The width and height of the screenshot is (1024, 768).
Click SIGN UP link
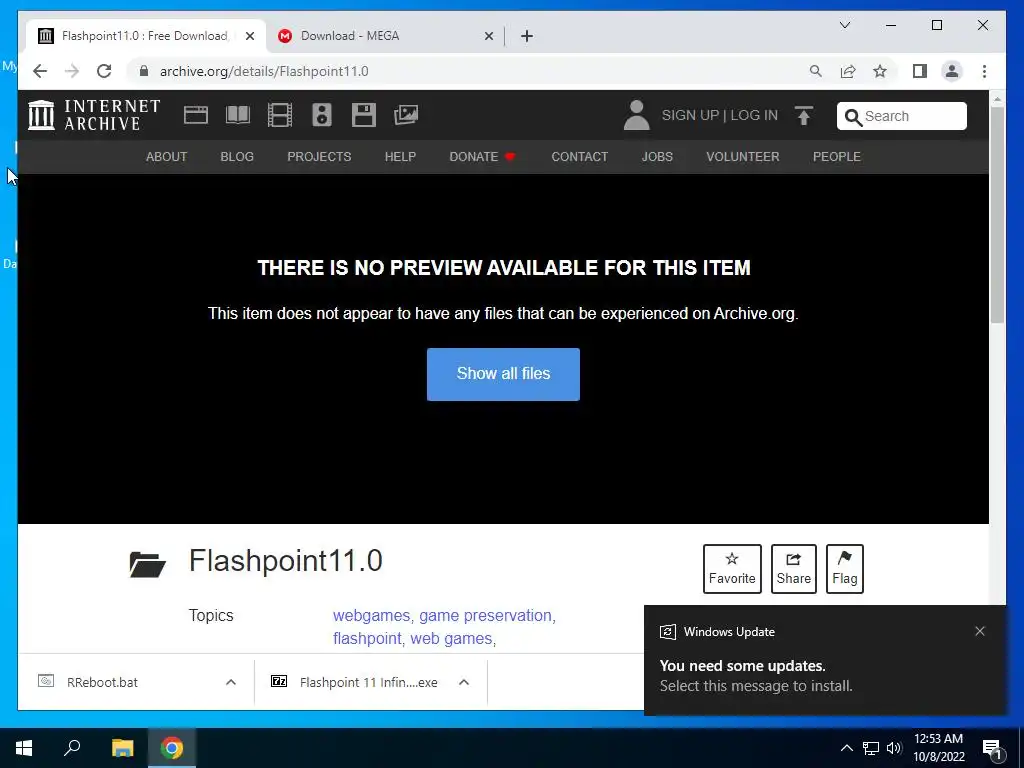click(x=690, y=115)
